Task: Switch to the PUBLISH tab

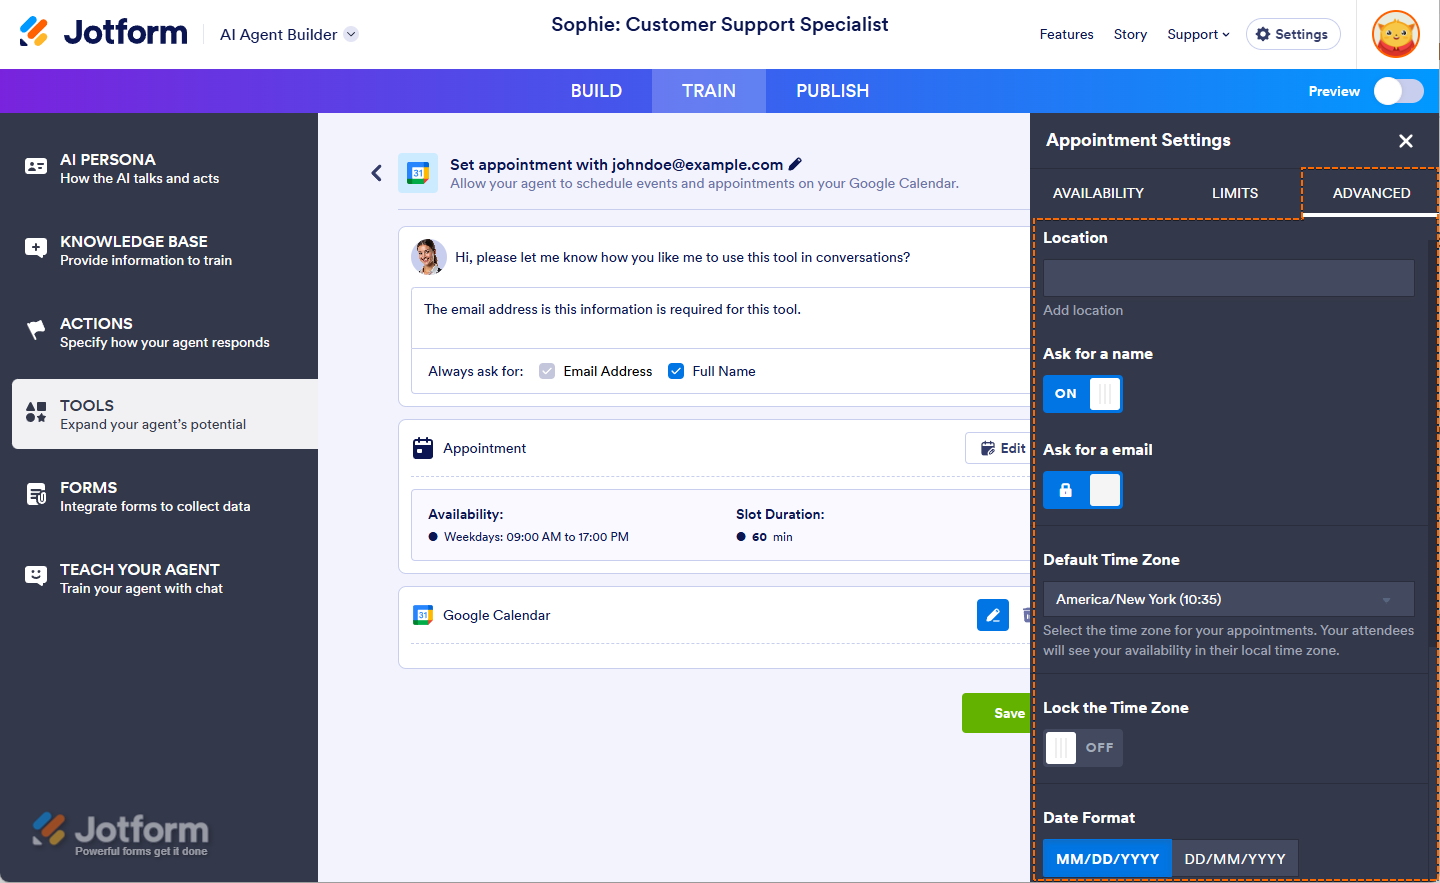Action: [x=832, y=91]
